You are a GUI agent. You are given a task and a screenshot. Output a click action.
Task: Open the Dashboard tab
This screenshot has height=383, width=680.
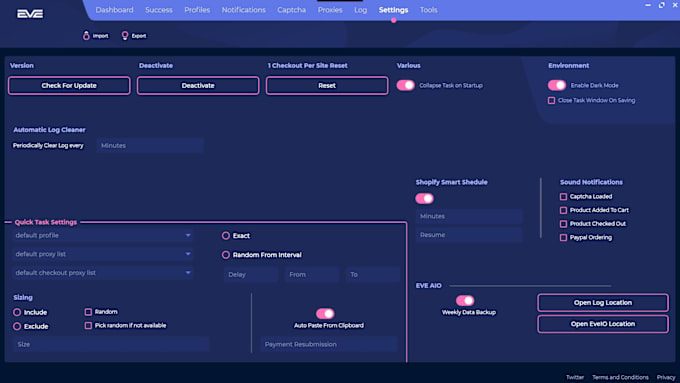click(x=114, y=10)
